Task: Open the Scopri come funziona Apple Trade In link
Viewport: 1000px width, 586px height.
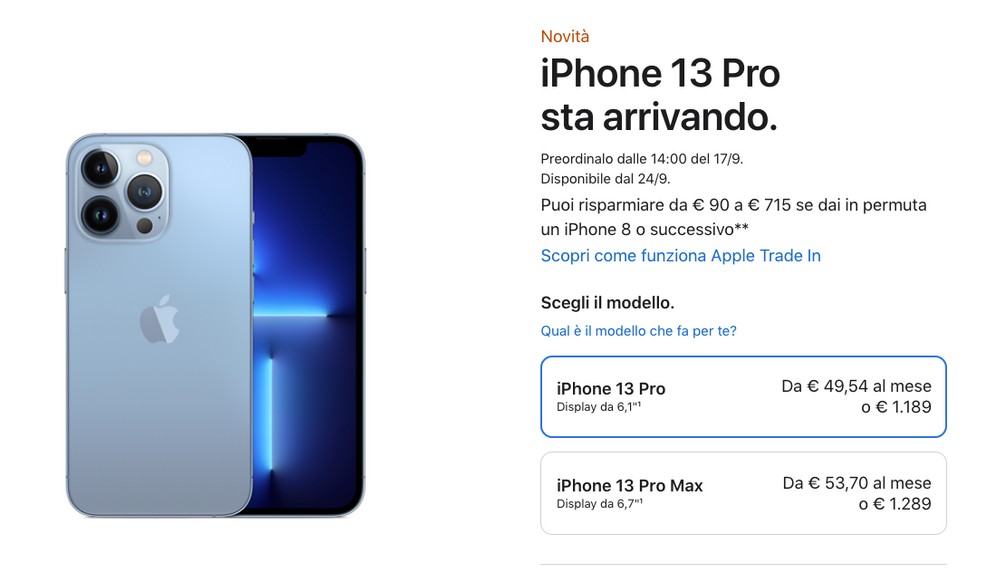Action: (x=680, y=256)
